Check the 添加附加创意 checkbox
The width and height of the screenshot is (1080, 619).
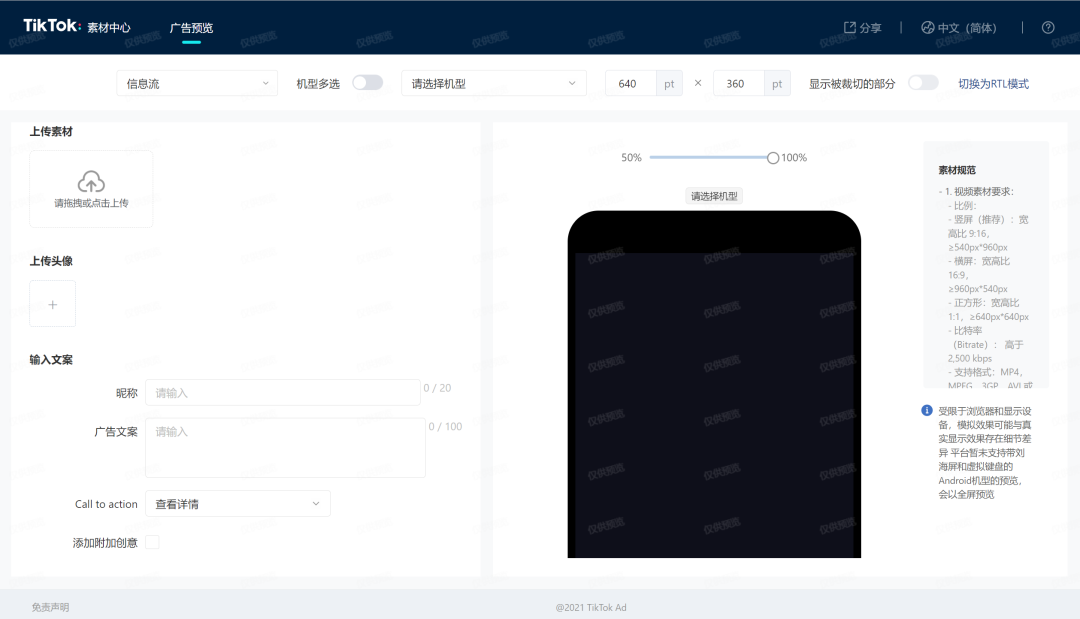152,542
